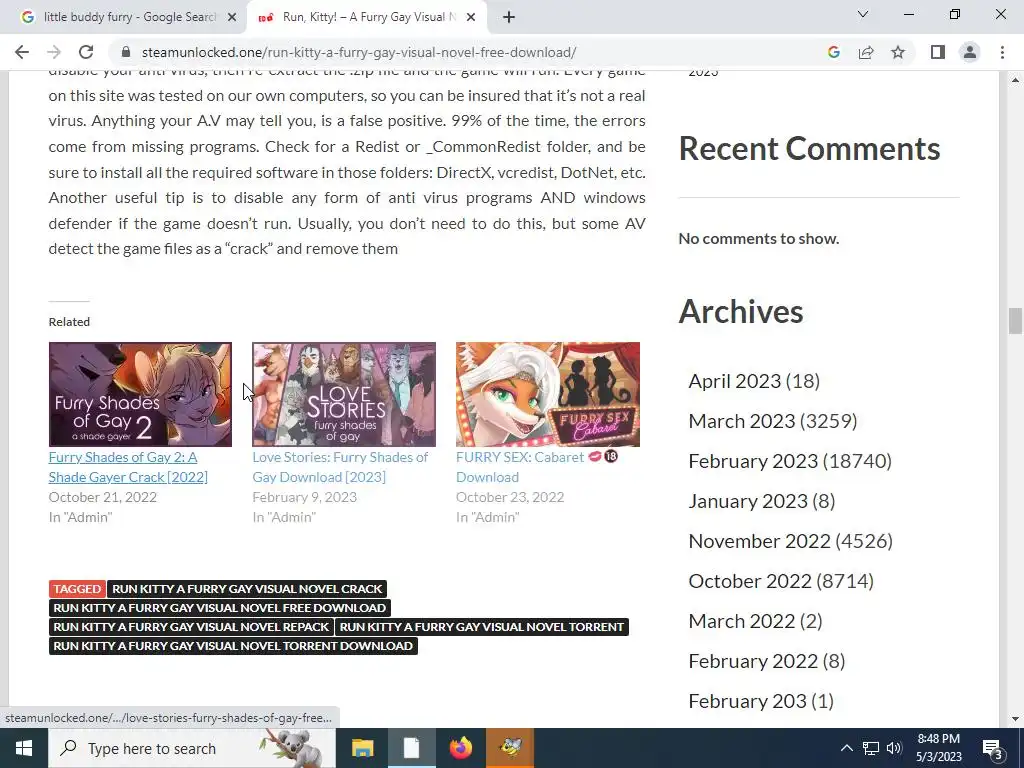1024x768 pixels.
Task: Click the "Recent Comments" heading
Action: [x=809, y=149]
